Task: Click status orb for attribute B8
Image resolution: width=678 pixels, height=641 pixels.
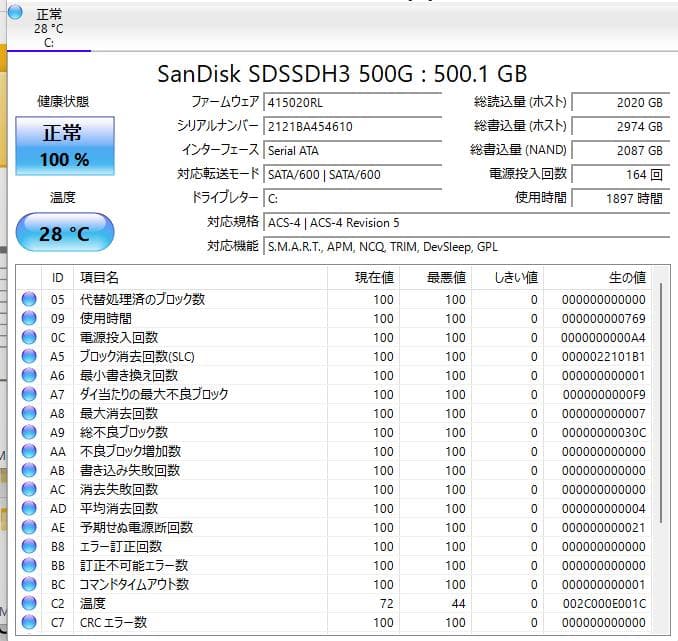Action: tap(29, 547)
